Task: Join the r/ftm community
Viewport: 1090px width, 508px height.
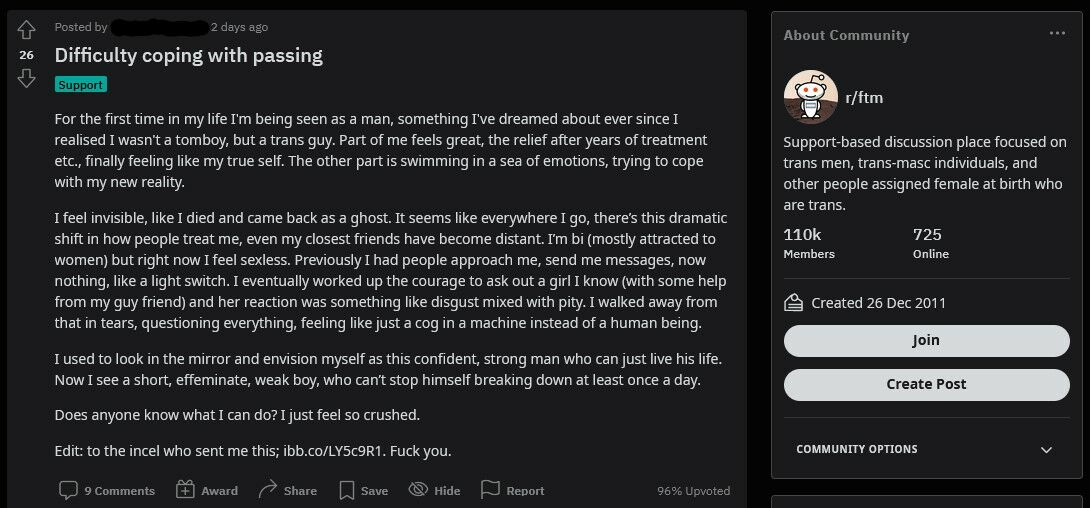Action: click(x=926, y=341)
